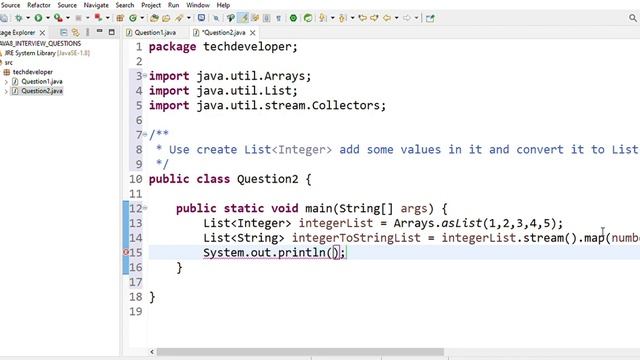The width and height of the screenshot is (640, 360).
Task: Open the New Java Package icon
Action: tap(120, 18)
